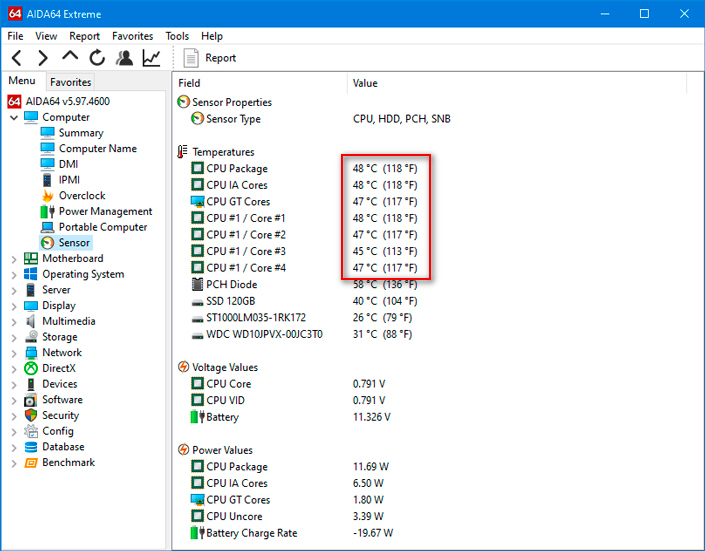Click the DirectX Xbox icon

(x=31, y=368)
